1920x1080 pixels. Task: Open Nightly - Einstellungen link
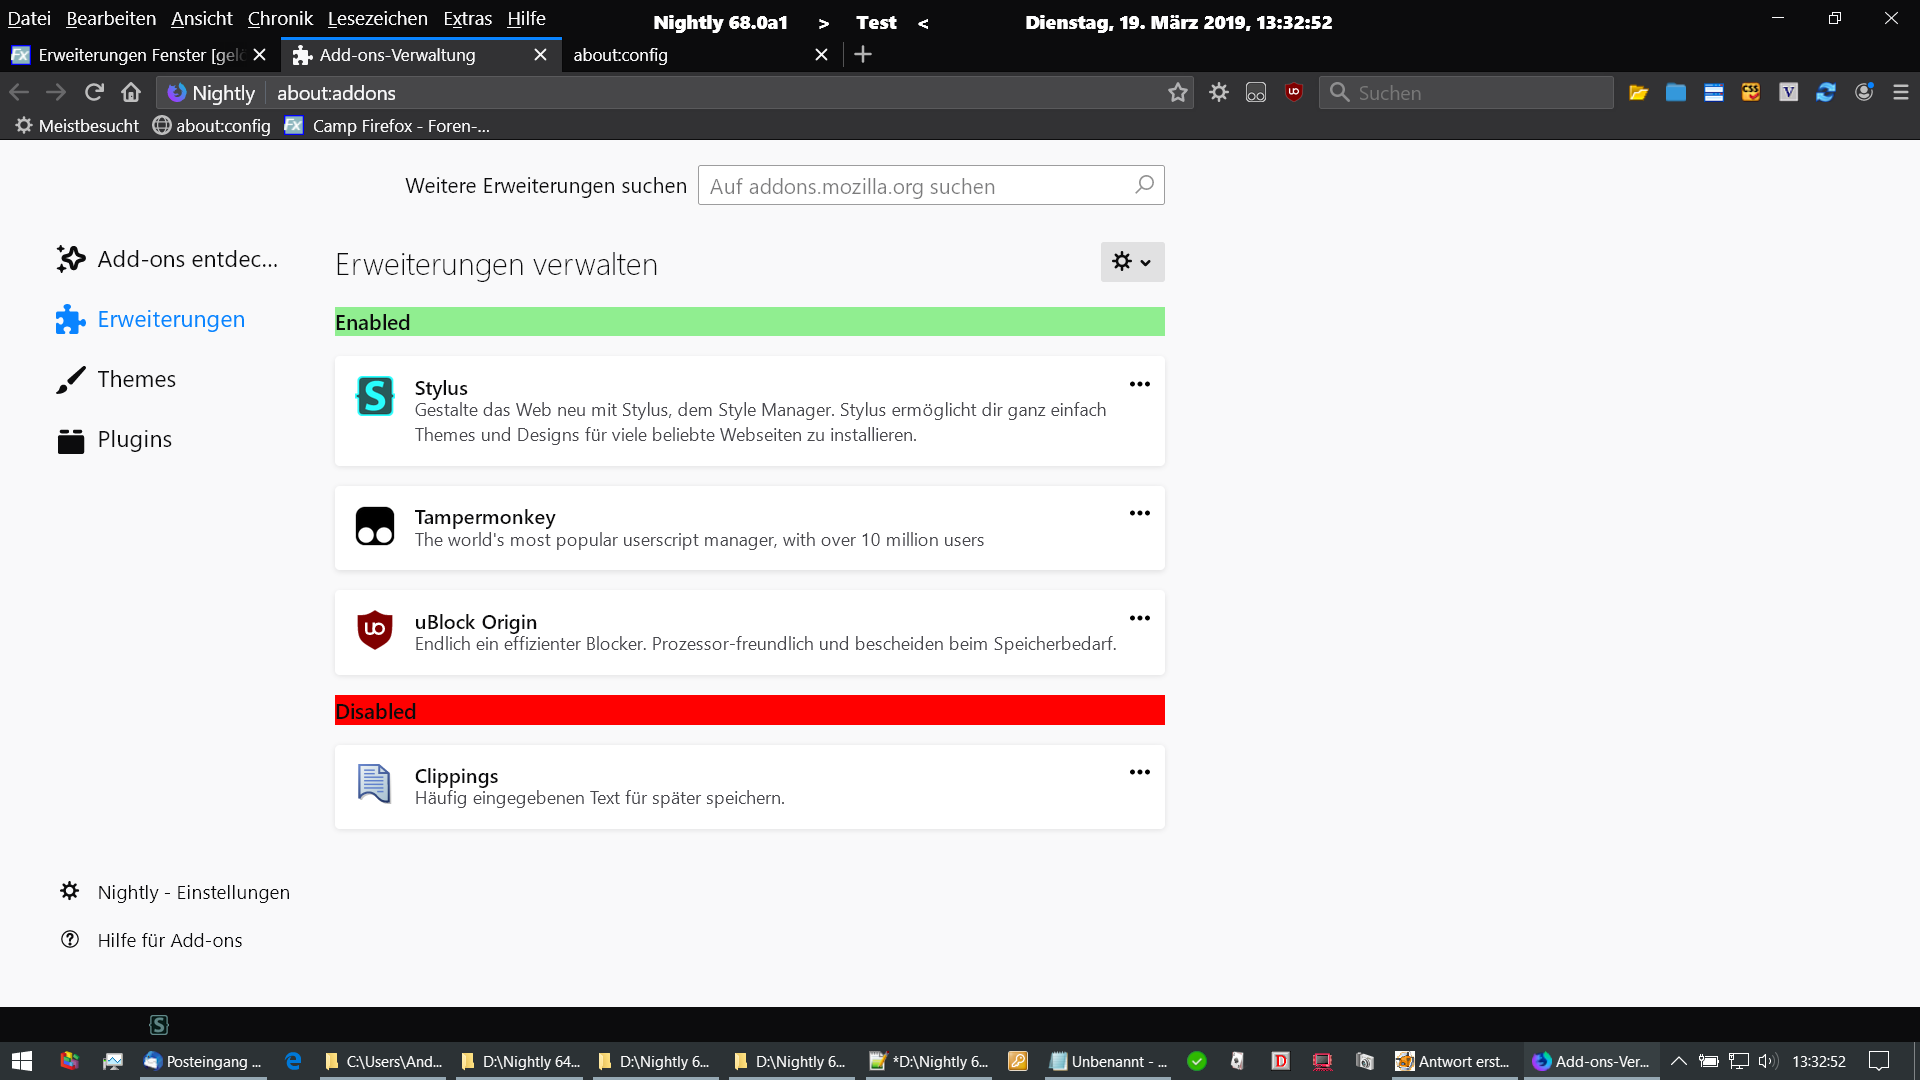193,892
